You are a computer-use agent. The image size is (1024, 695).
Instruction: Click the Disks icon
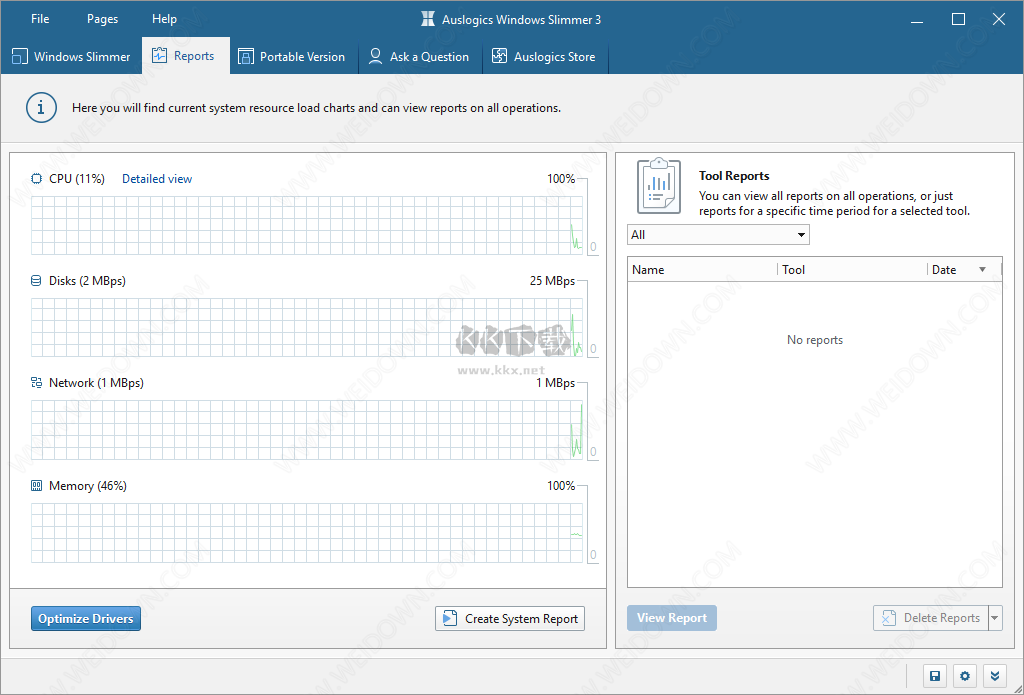pos(37,281)
